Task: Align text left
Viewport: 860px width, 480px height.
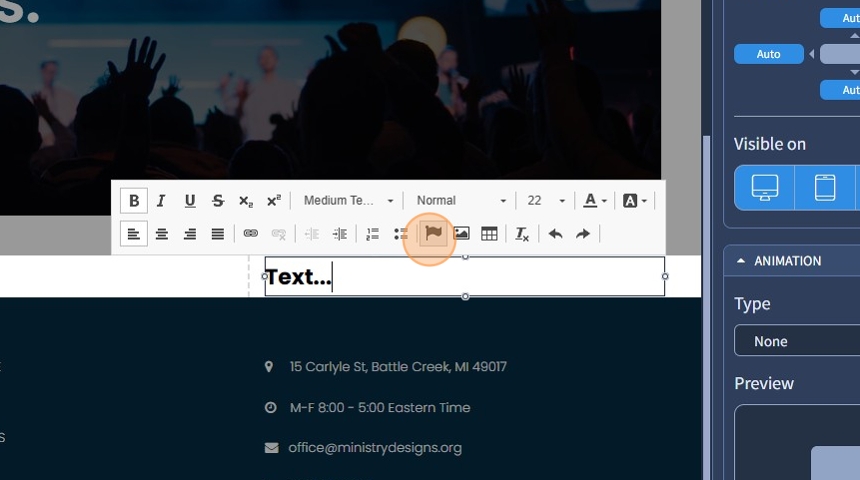Action: pyautogui.click(x=134, y=234)
